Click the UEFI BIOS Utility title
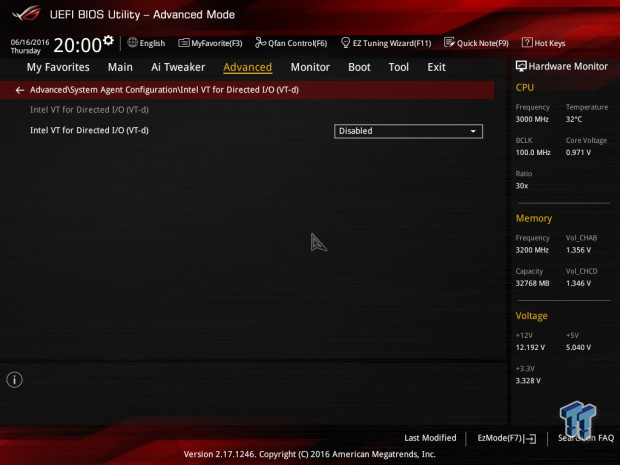Screen dimensions: 620x465 coord(142,15)
